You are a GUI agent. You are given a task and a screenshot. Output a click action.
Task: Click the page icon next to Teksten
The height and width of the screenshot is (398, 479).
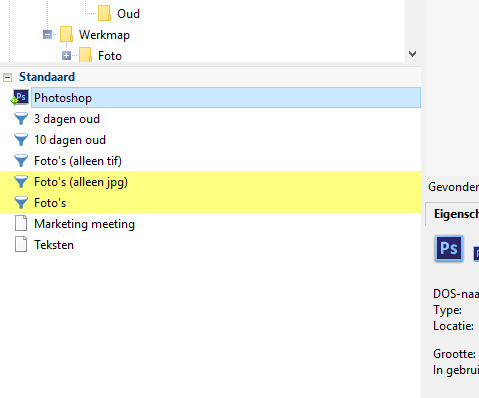[21, 244]
